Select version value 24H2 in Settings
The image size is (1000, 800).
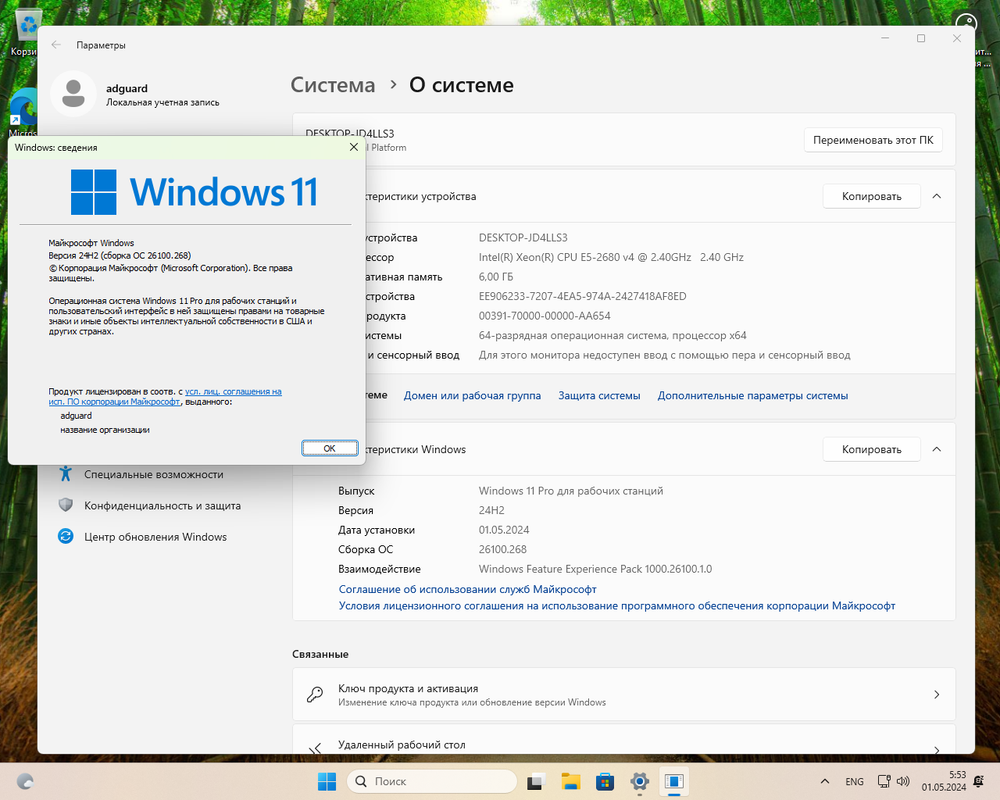tap(492, 510)
